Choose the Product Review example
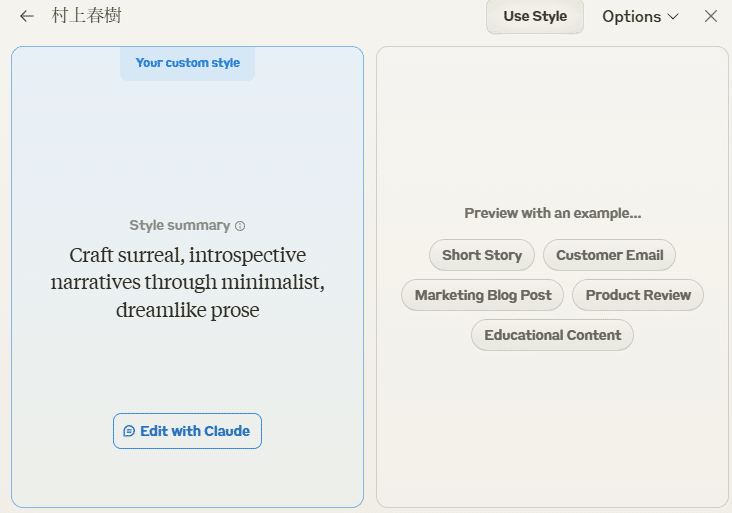Image resolution: width=732 pixels, height=513 pixels. (638, 295)
